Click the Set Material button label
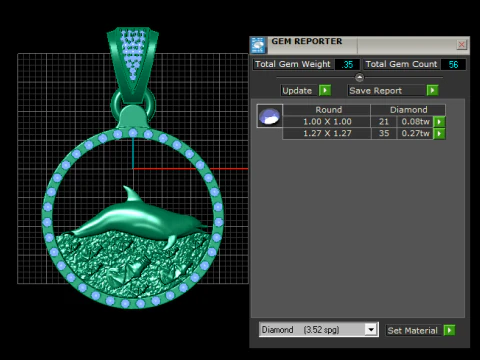This screenshot has width=480, height=360. tap(412, 330)
